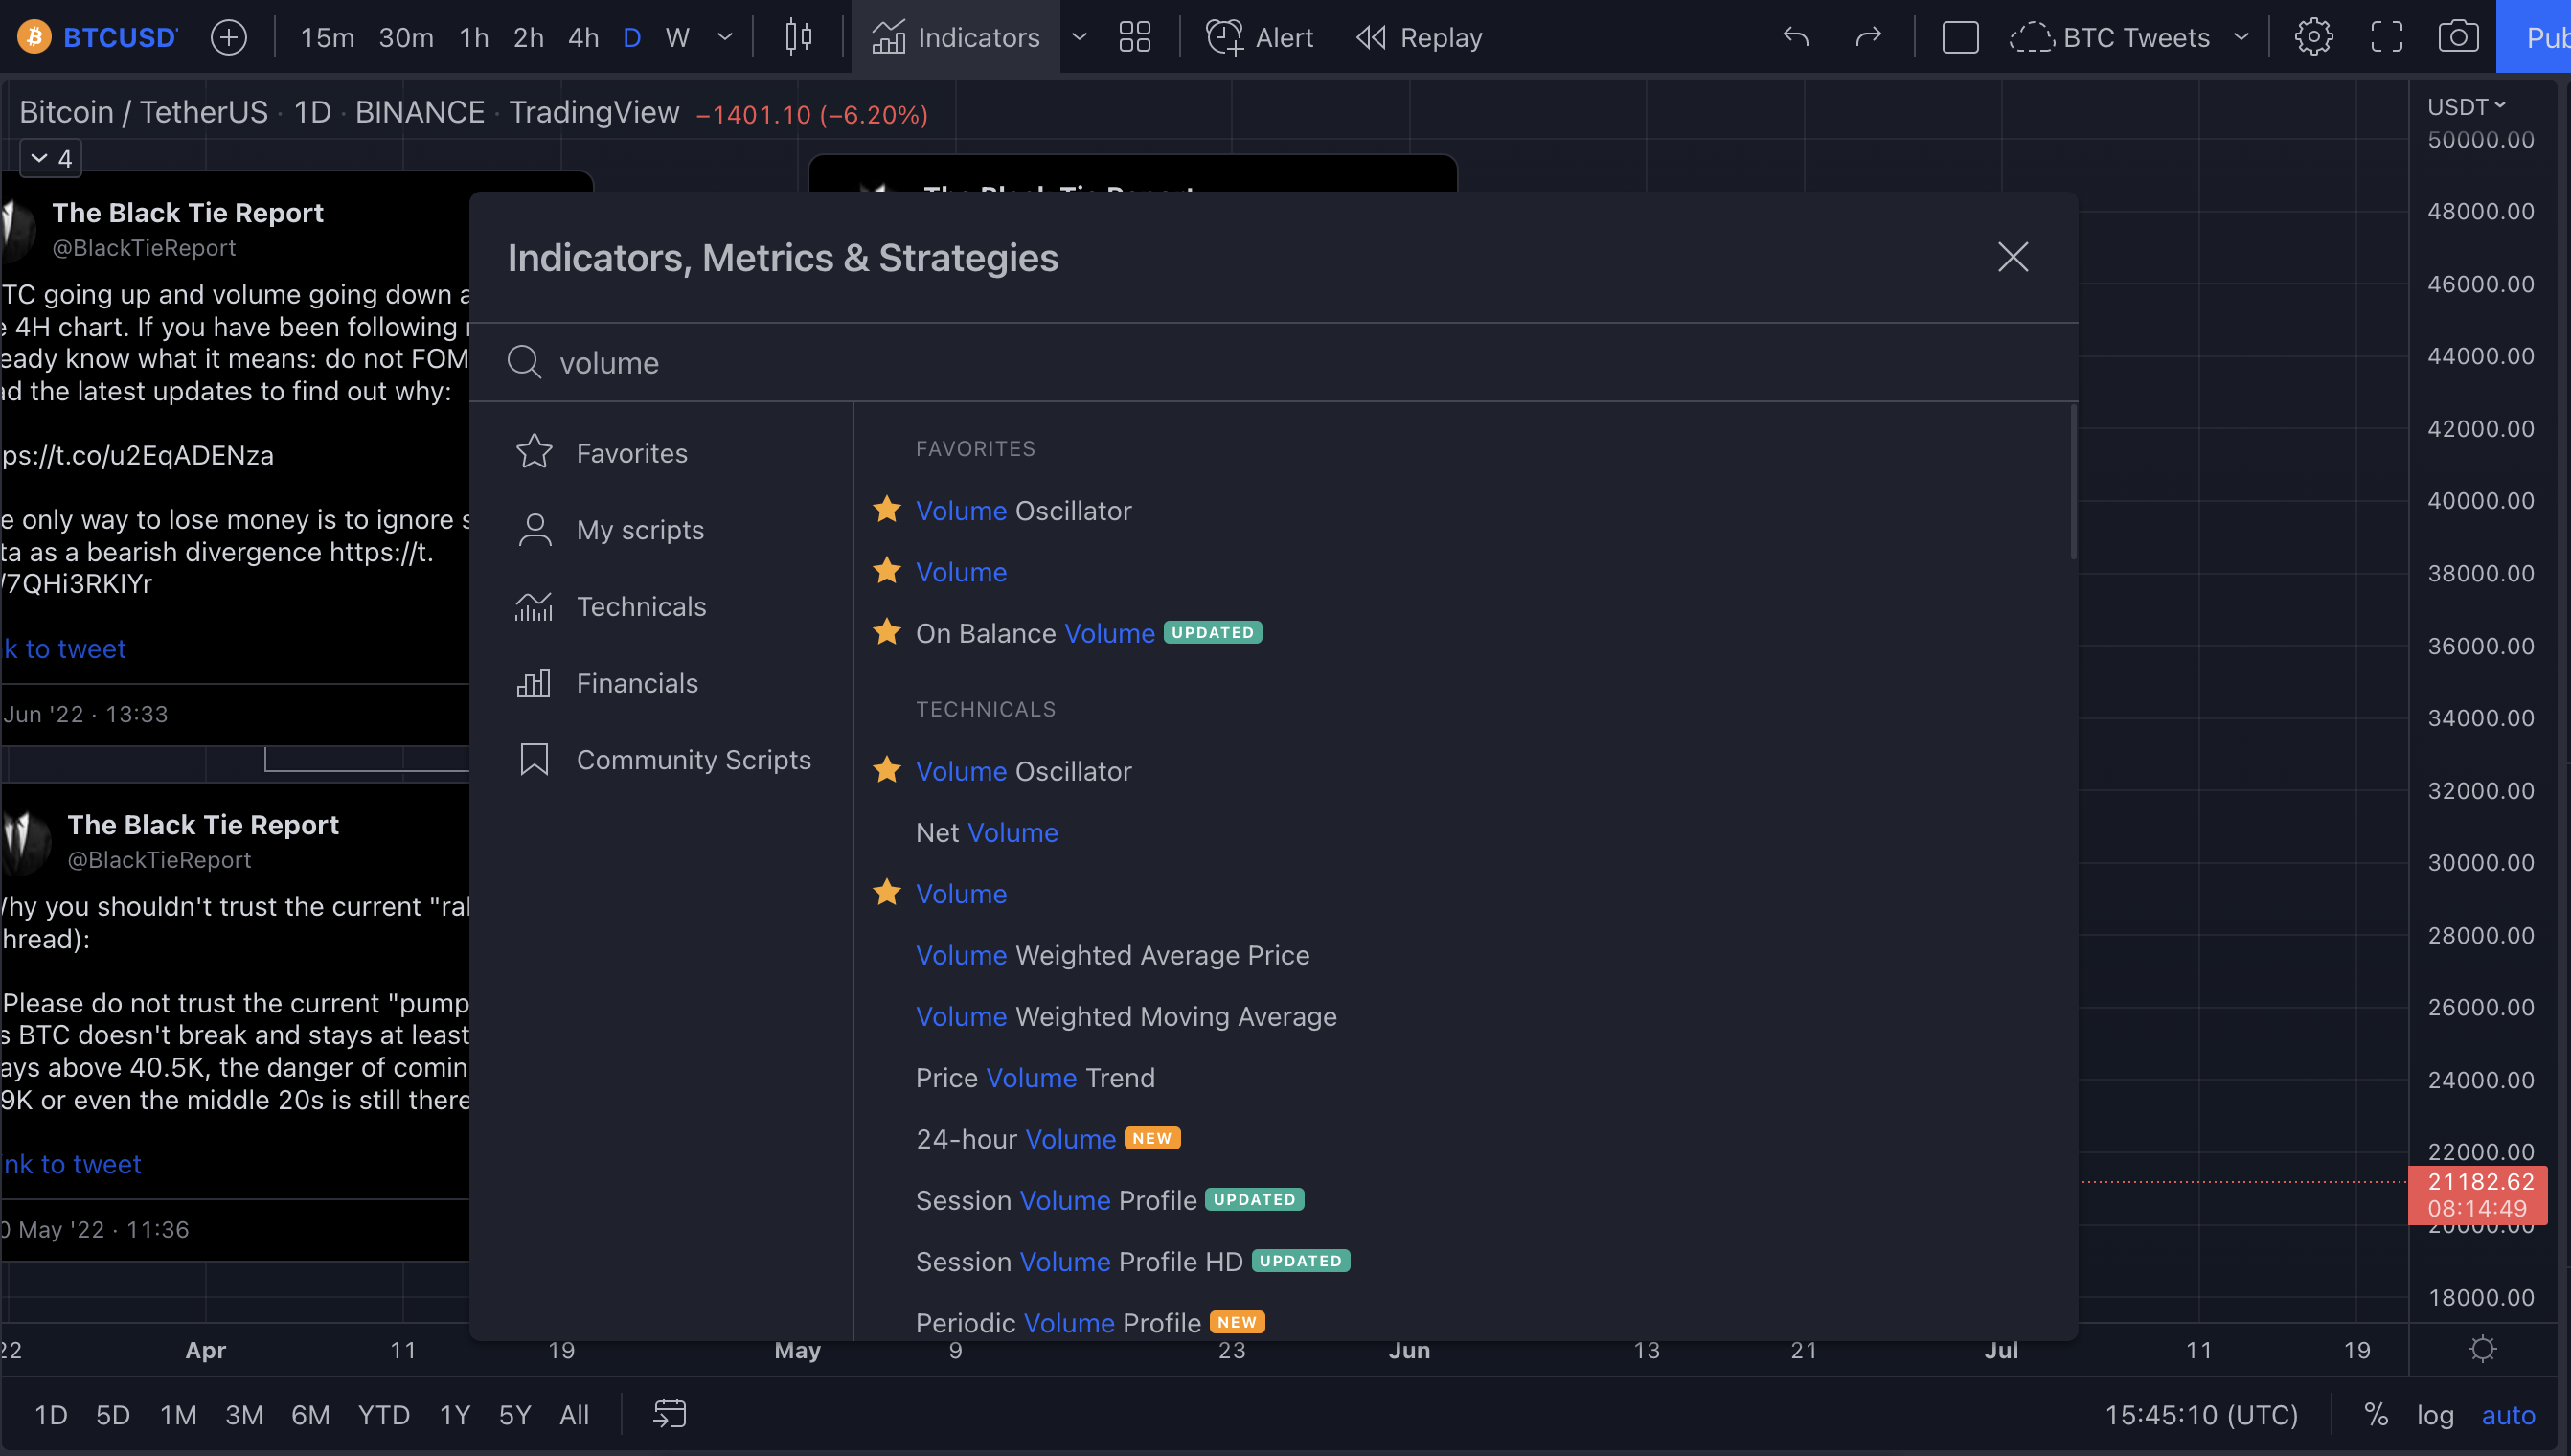Set the YTD date range
Viewport: 2571px width, 1456px height.
384,1415
